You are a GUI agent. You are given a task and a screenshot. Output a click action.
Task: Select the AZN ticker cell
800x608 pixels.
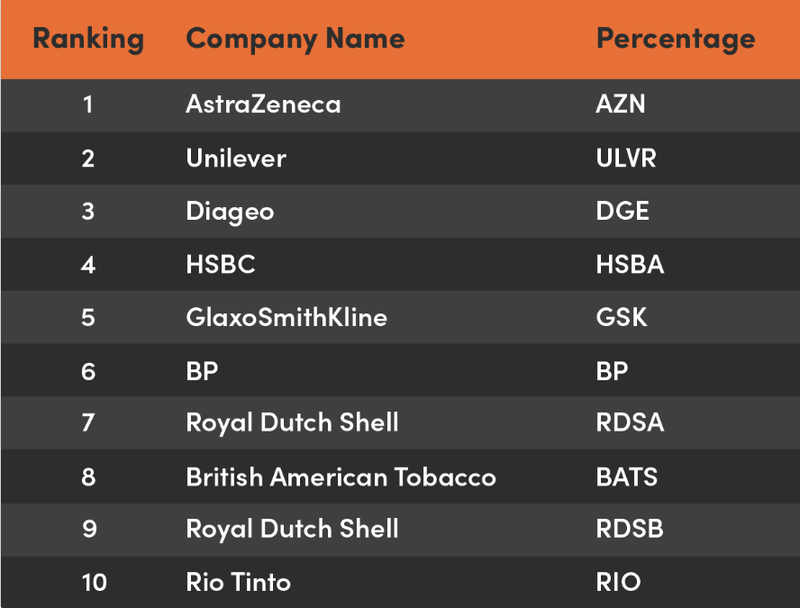click(620, 104)
